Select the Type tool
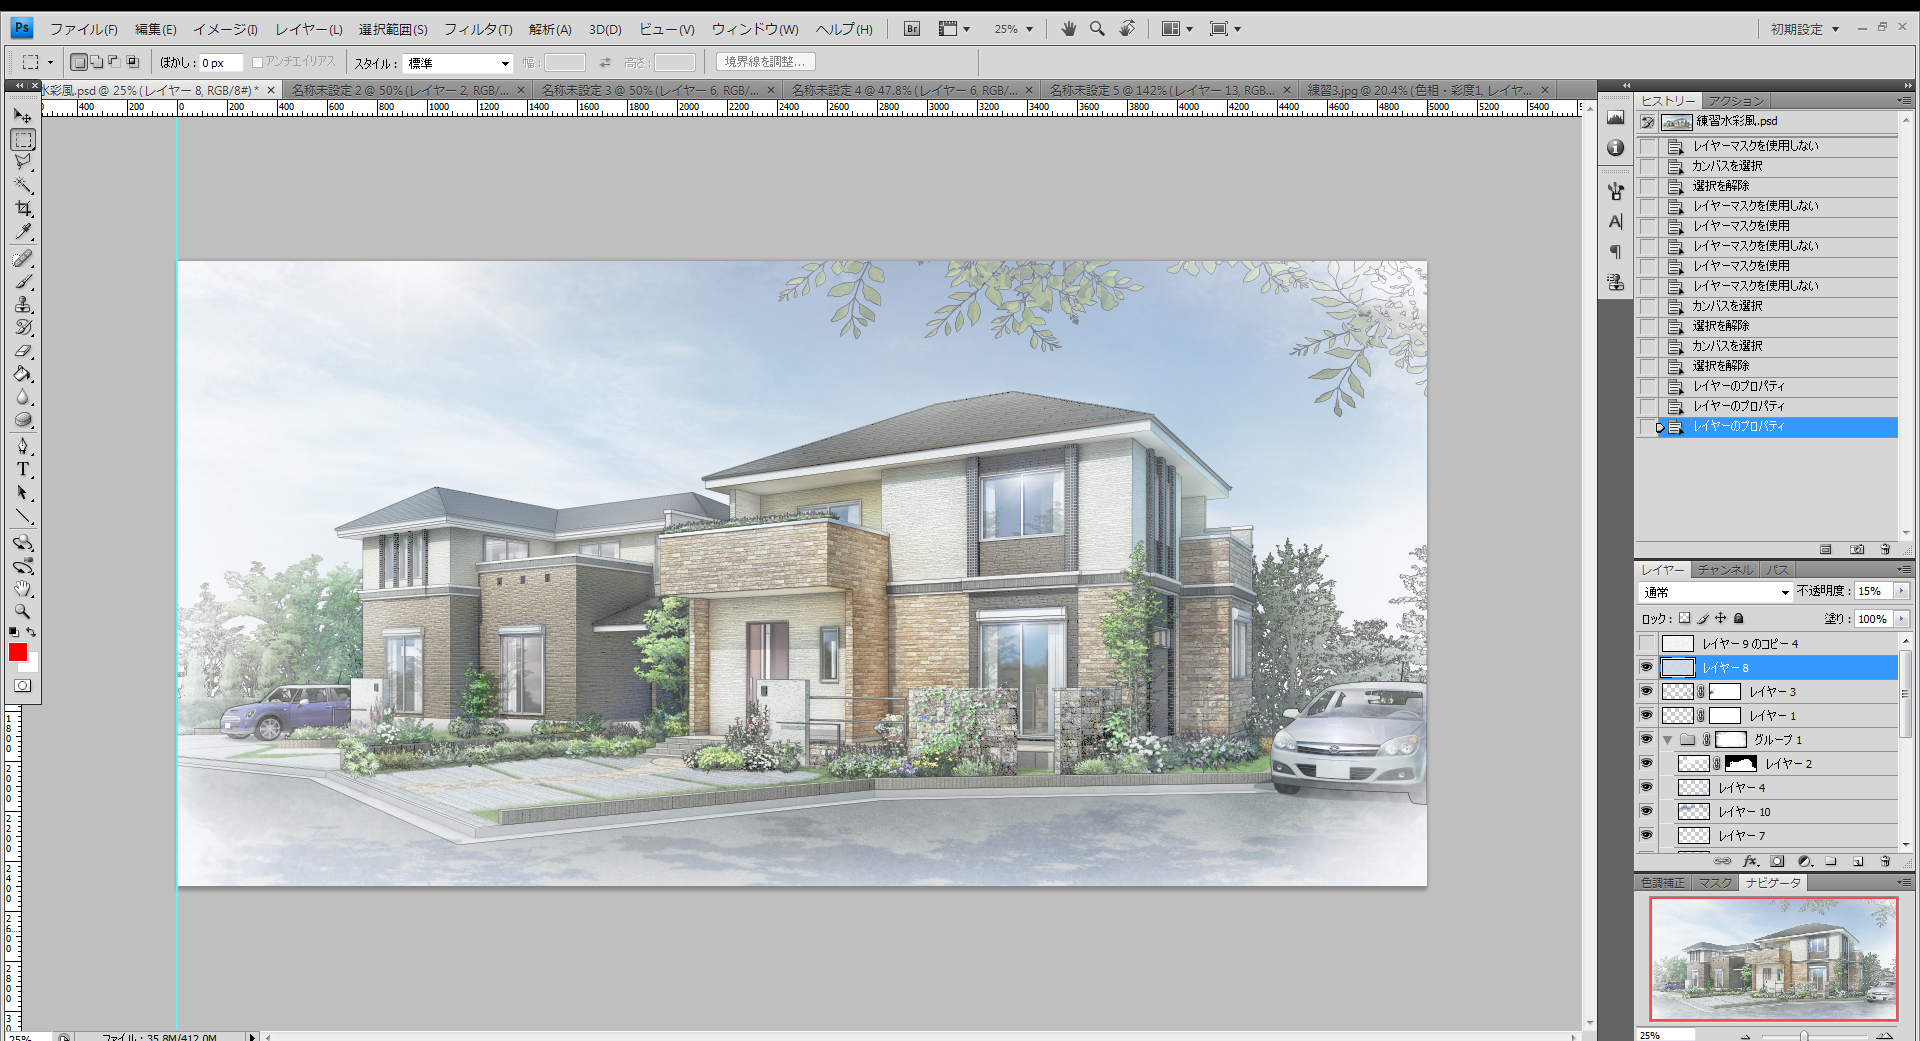Image resolution: width=1920 pixels, height=1041 pixels. click(23, 470)
